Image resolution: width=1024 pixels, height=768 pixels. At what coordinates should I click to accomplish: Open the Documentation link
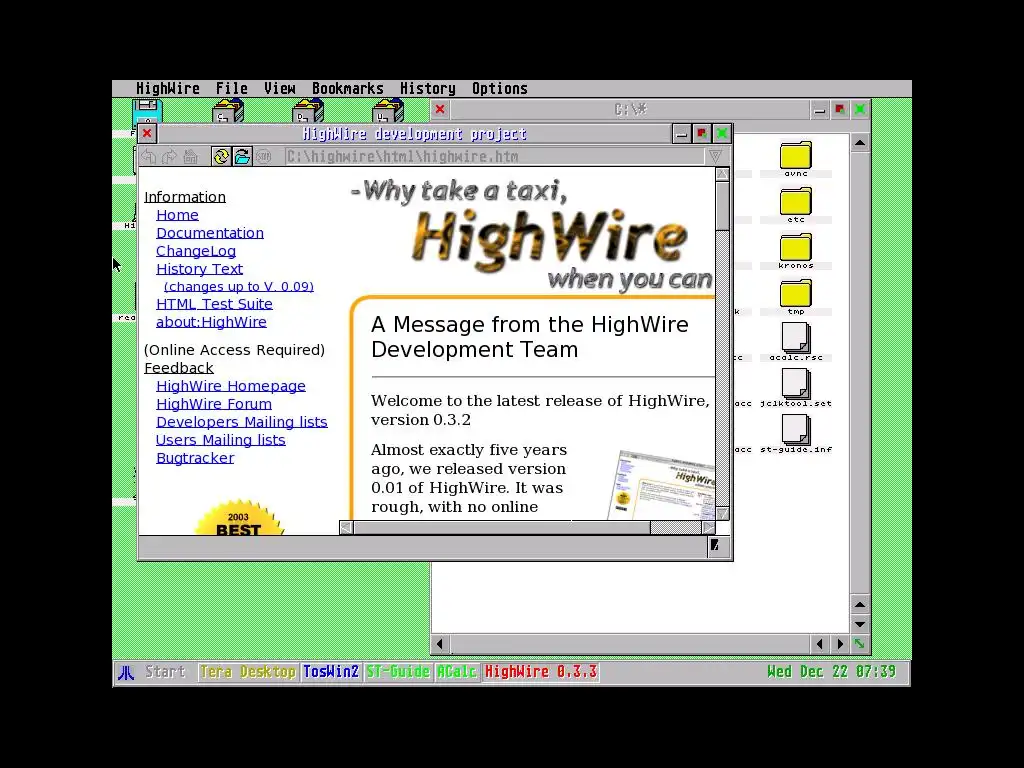click(x=210, y=233)
